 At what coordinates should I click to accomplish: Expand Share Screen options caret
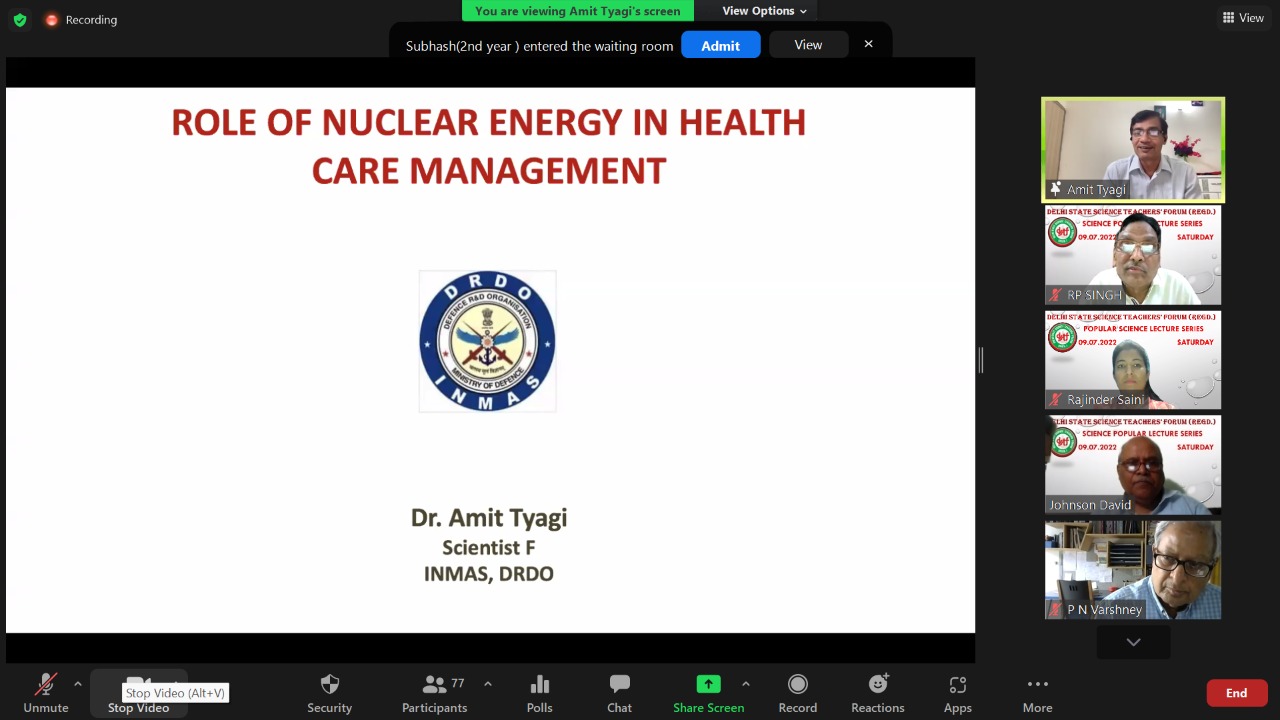[x=746, y=684]
